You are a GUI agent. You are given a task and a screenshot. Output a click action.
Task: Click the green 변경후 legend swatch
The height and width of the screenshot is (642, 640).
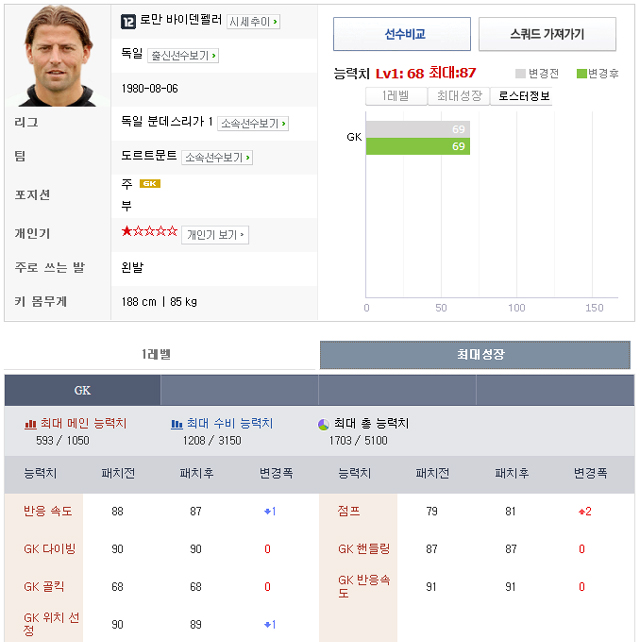coord(581,74)
